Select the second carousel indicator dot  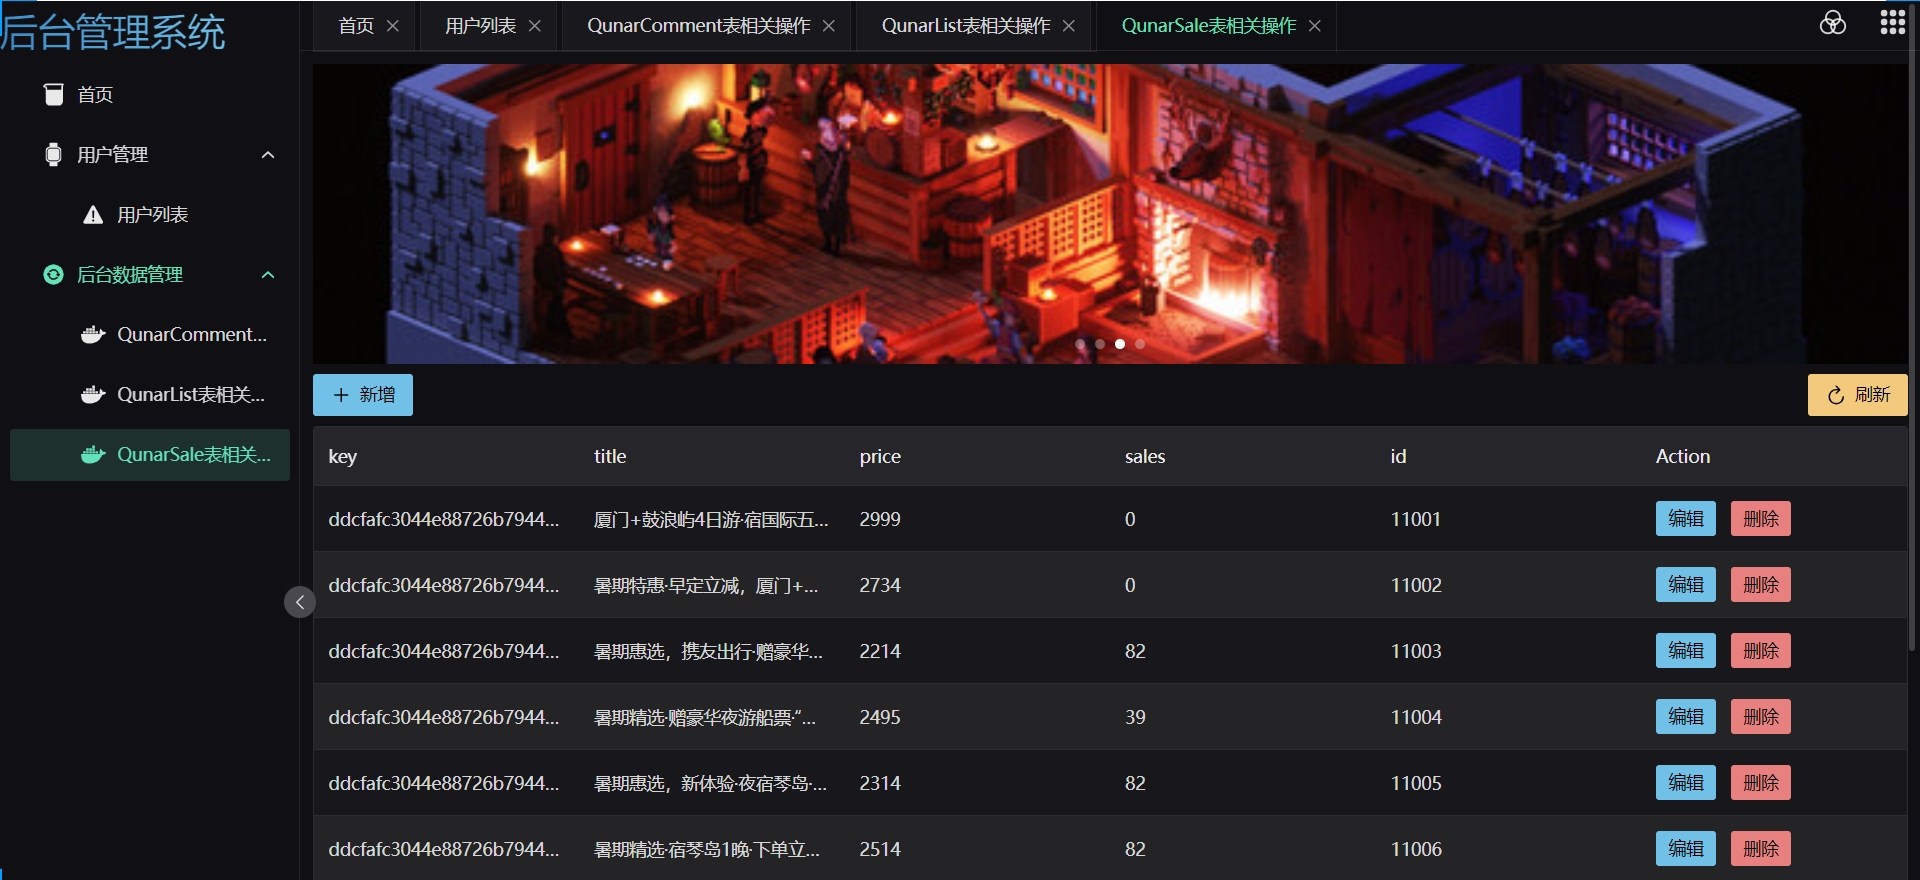click(x=1100, y=344)
